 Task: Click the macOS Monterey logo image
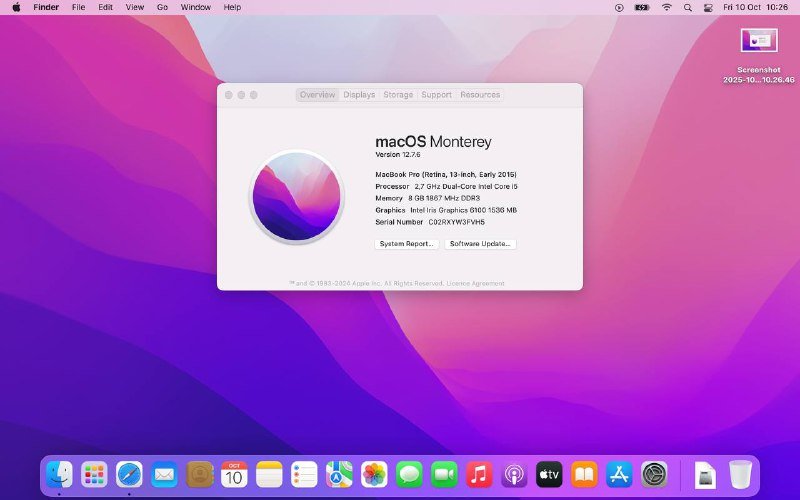296,196
